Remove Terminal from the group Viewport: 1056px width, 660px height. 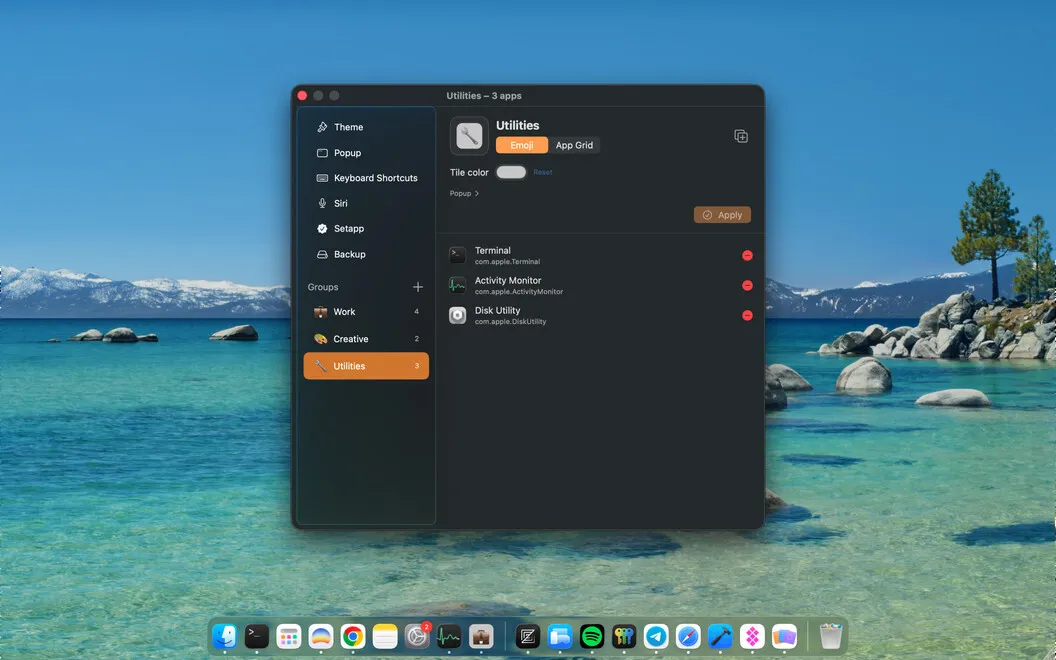(x=747, y=255)
